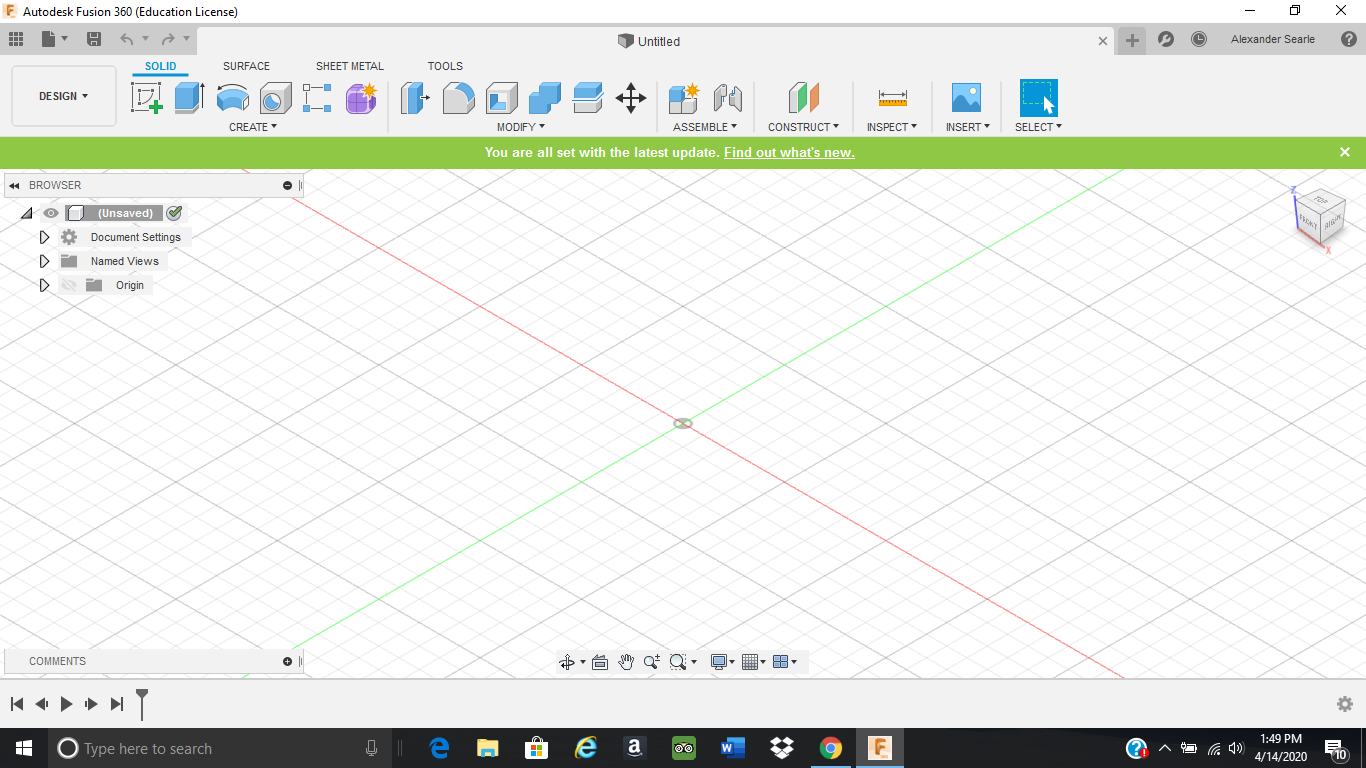Open the MODIFY dropdown menu
The width and height of the screenshot is (1366, 768).
click(521, 127)
